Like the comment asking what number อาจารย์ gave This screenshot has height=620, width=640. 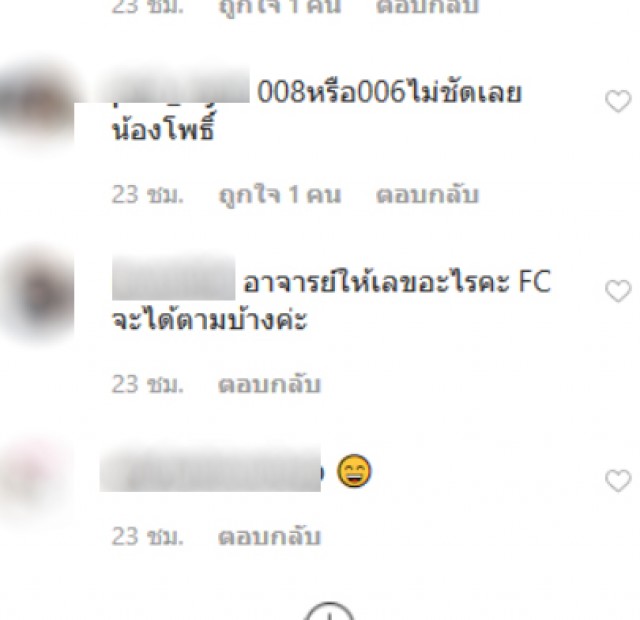pos(618,291)
